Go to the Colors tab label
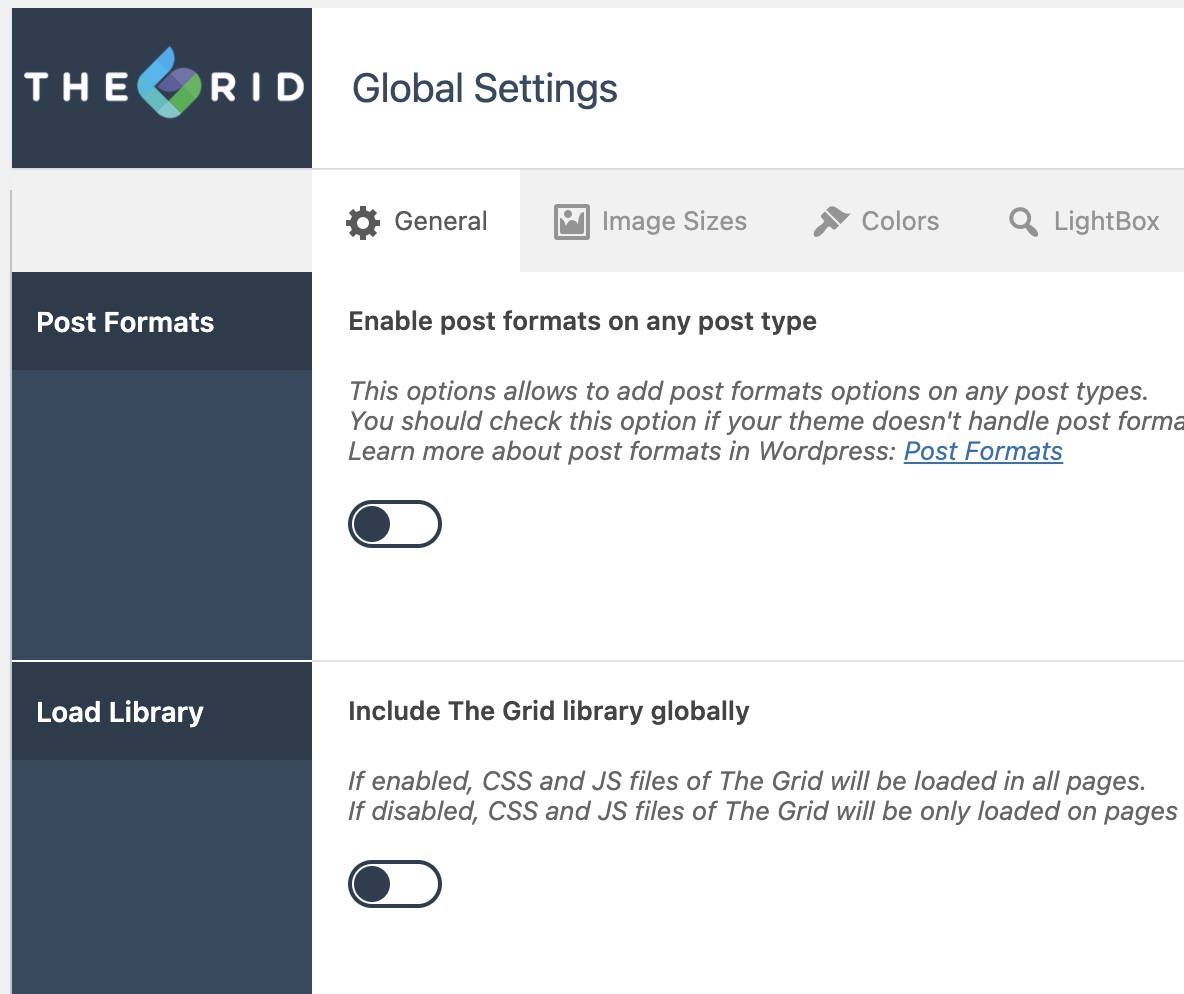Screen dimensions: 1184x994 [900, 221]
